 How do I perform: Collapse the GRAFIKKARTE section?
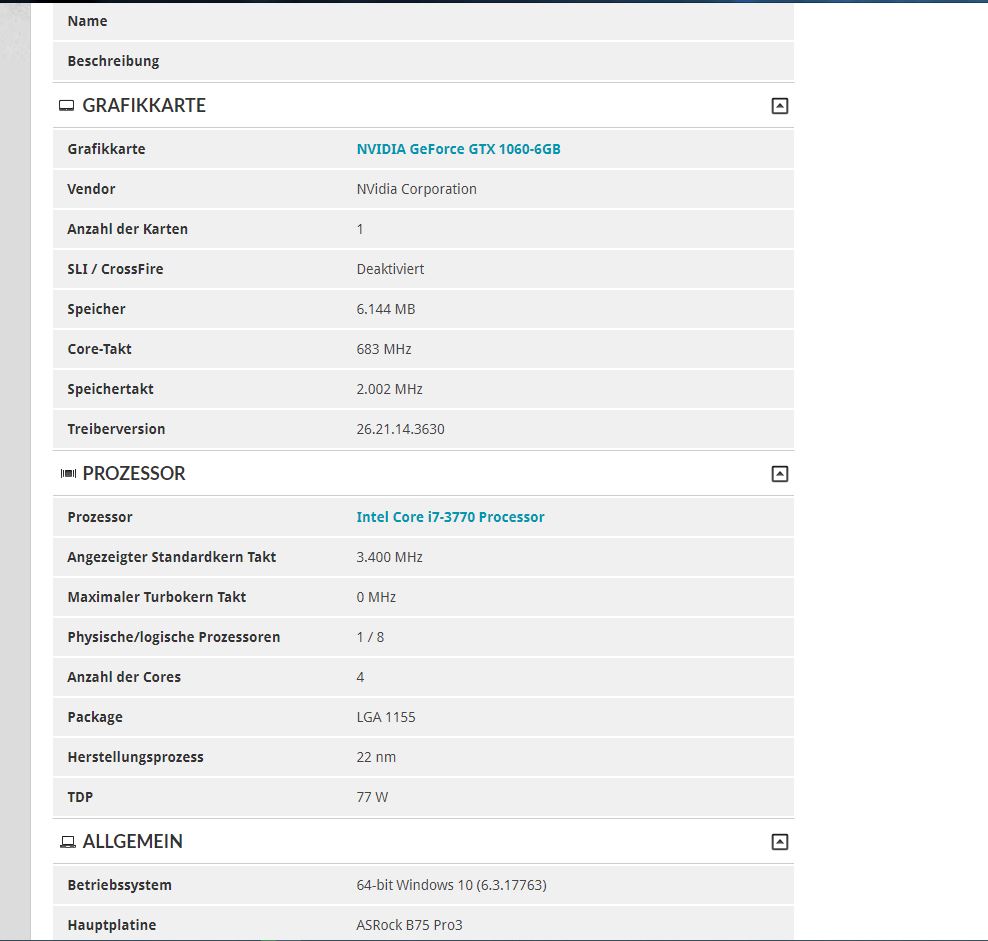pyautogui.click(x=779, y=106)
